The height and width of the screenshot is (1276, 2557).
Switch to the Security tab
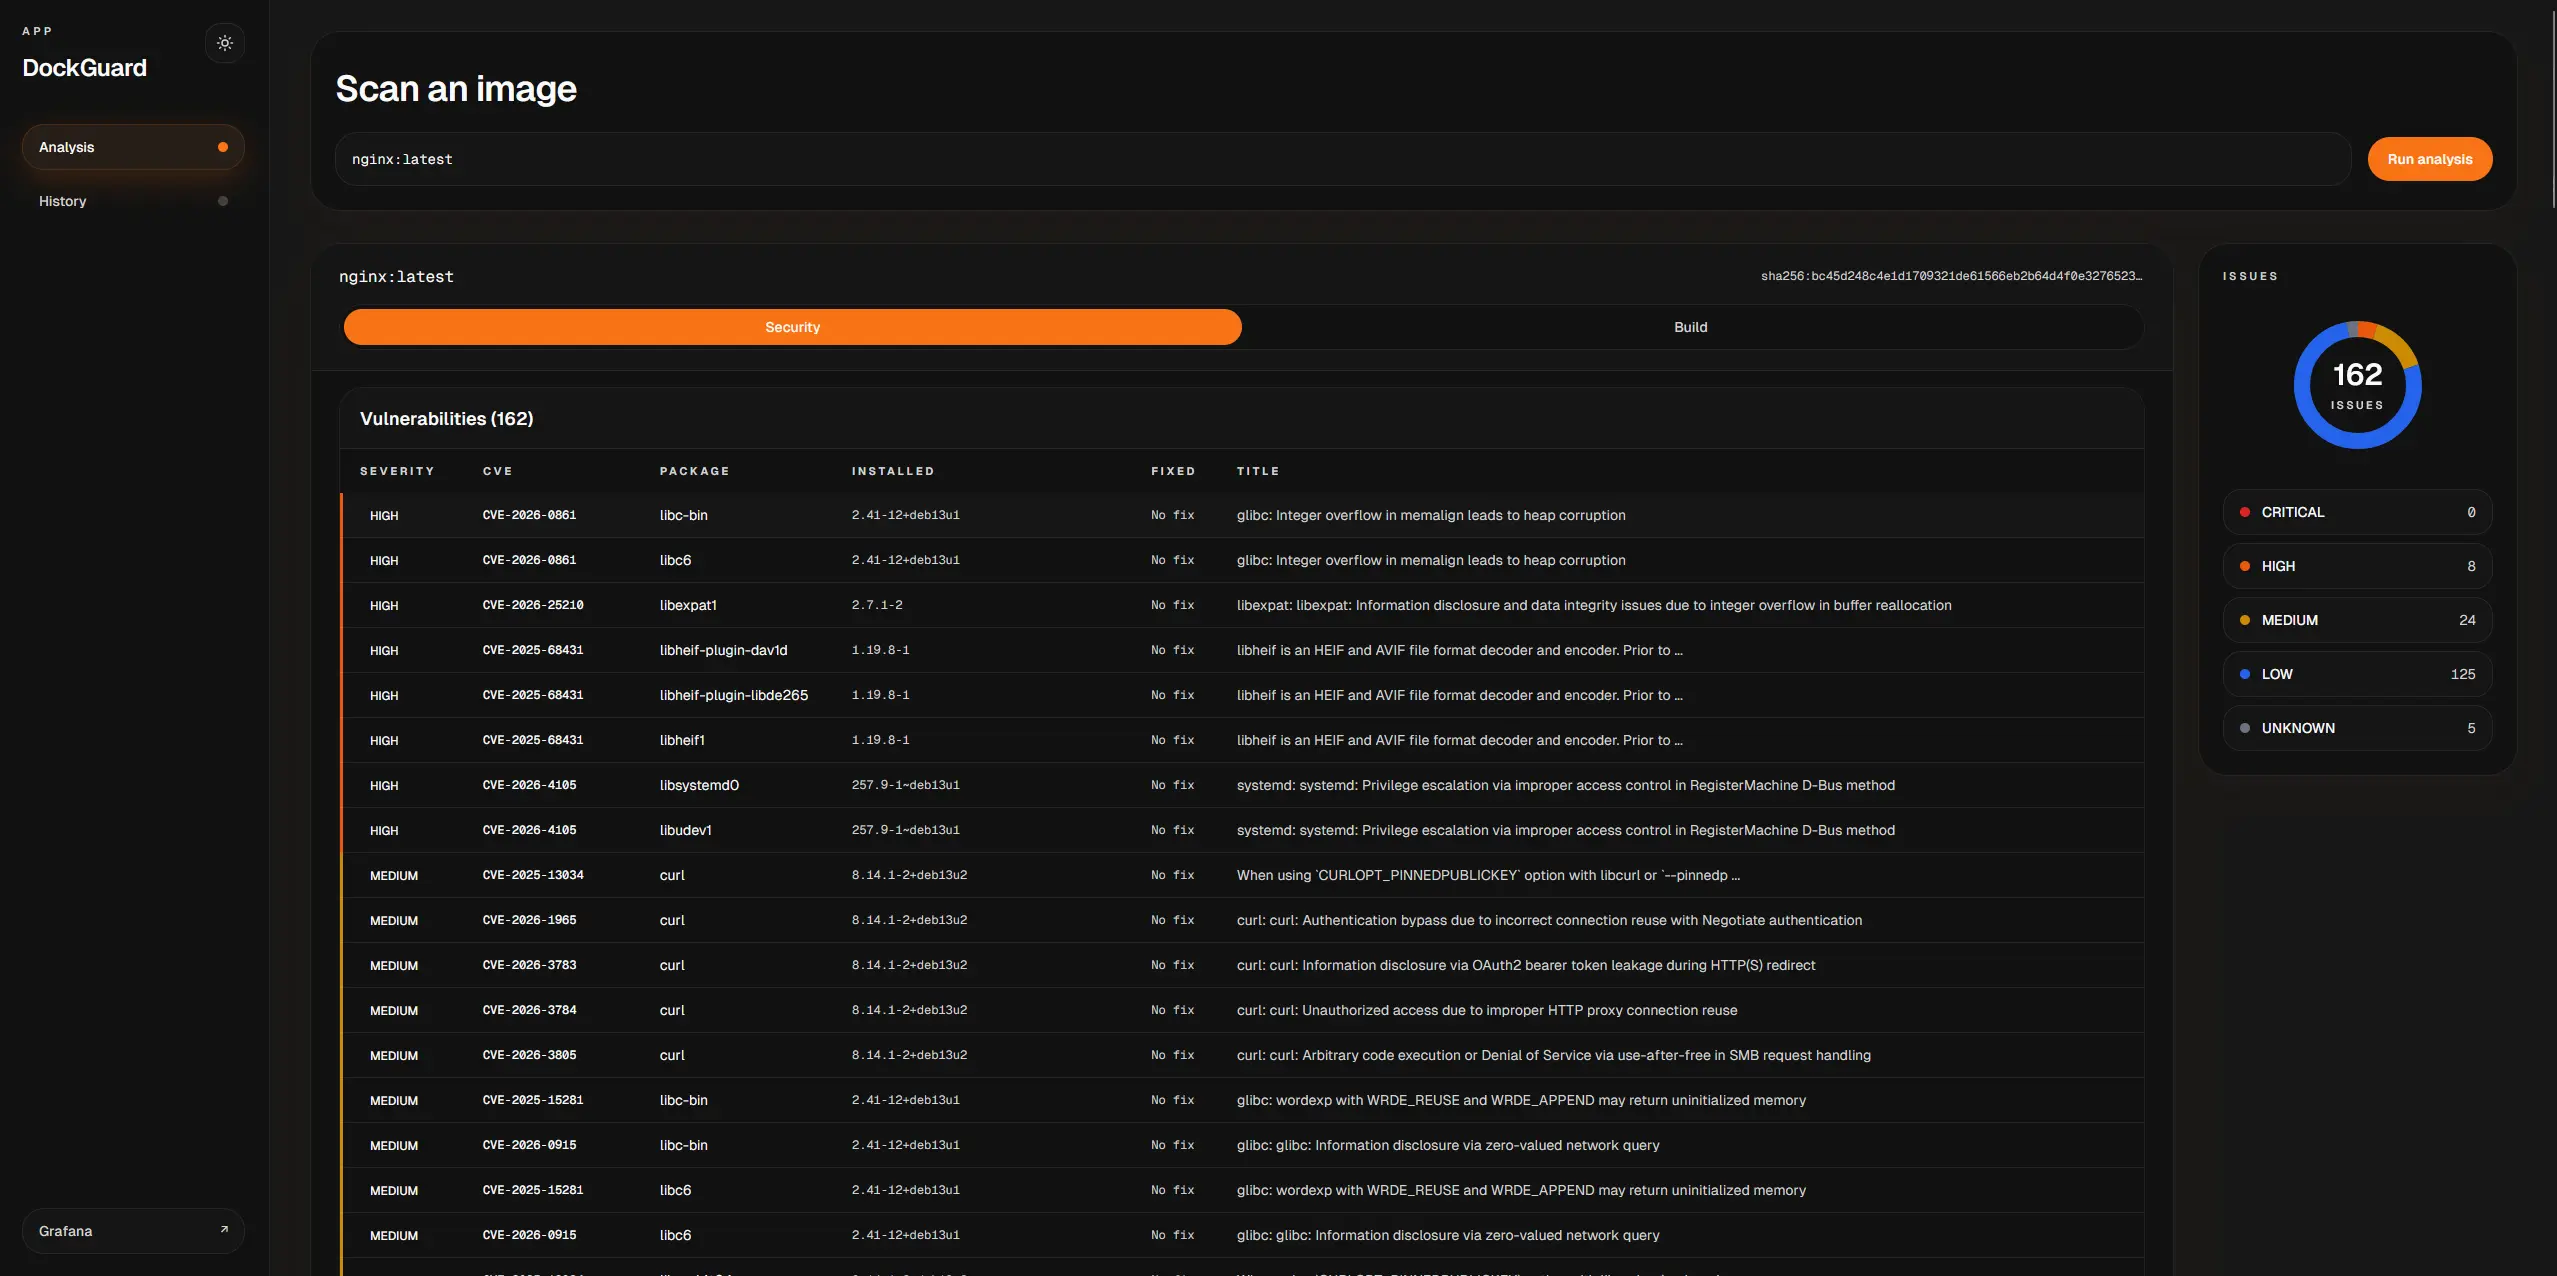click(x=792, y=327)
